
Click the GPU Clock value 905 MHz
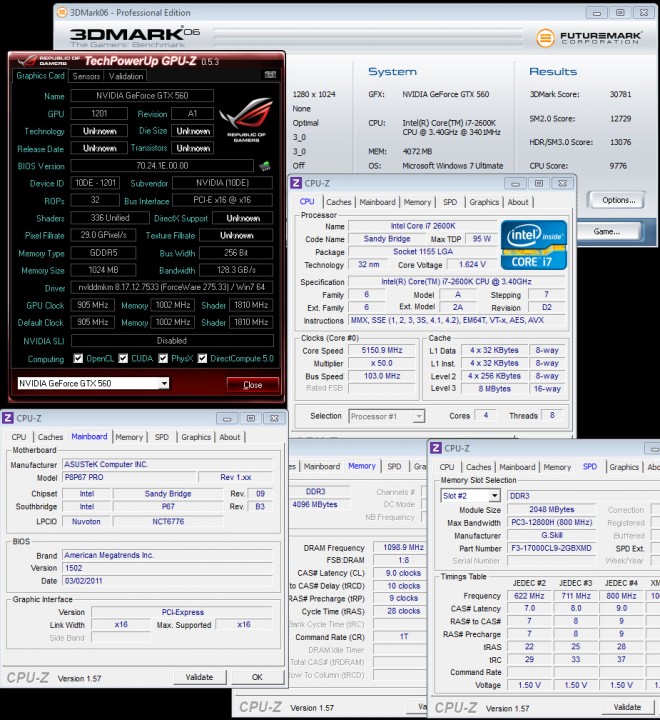[92, 305]
